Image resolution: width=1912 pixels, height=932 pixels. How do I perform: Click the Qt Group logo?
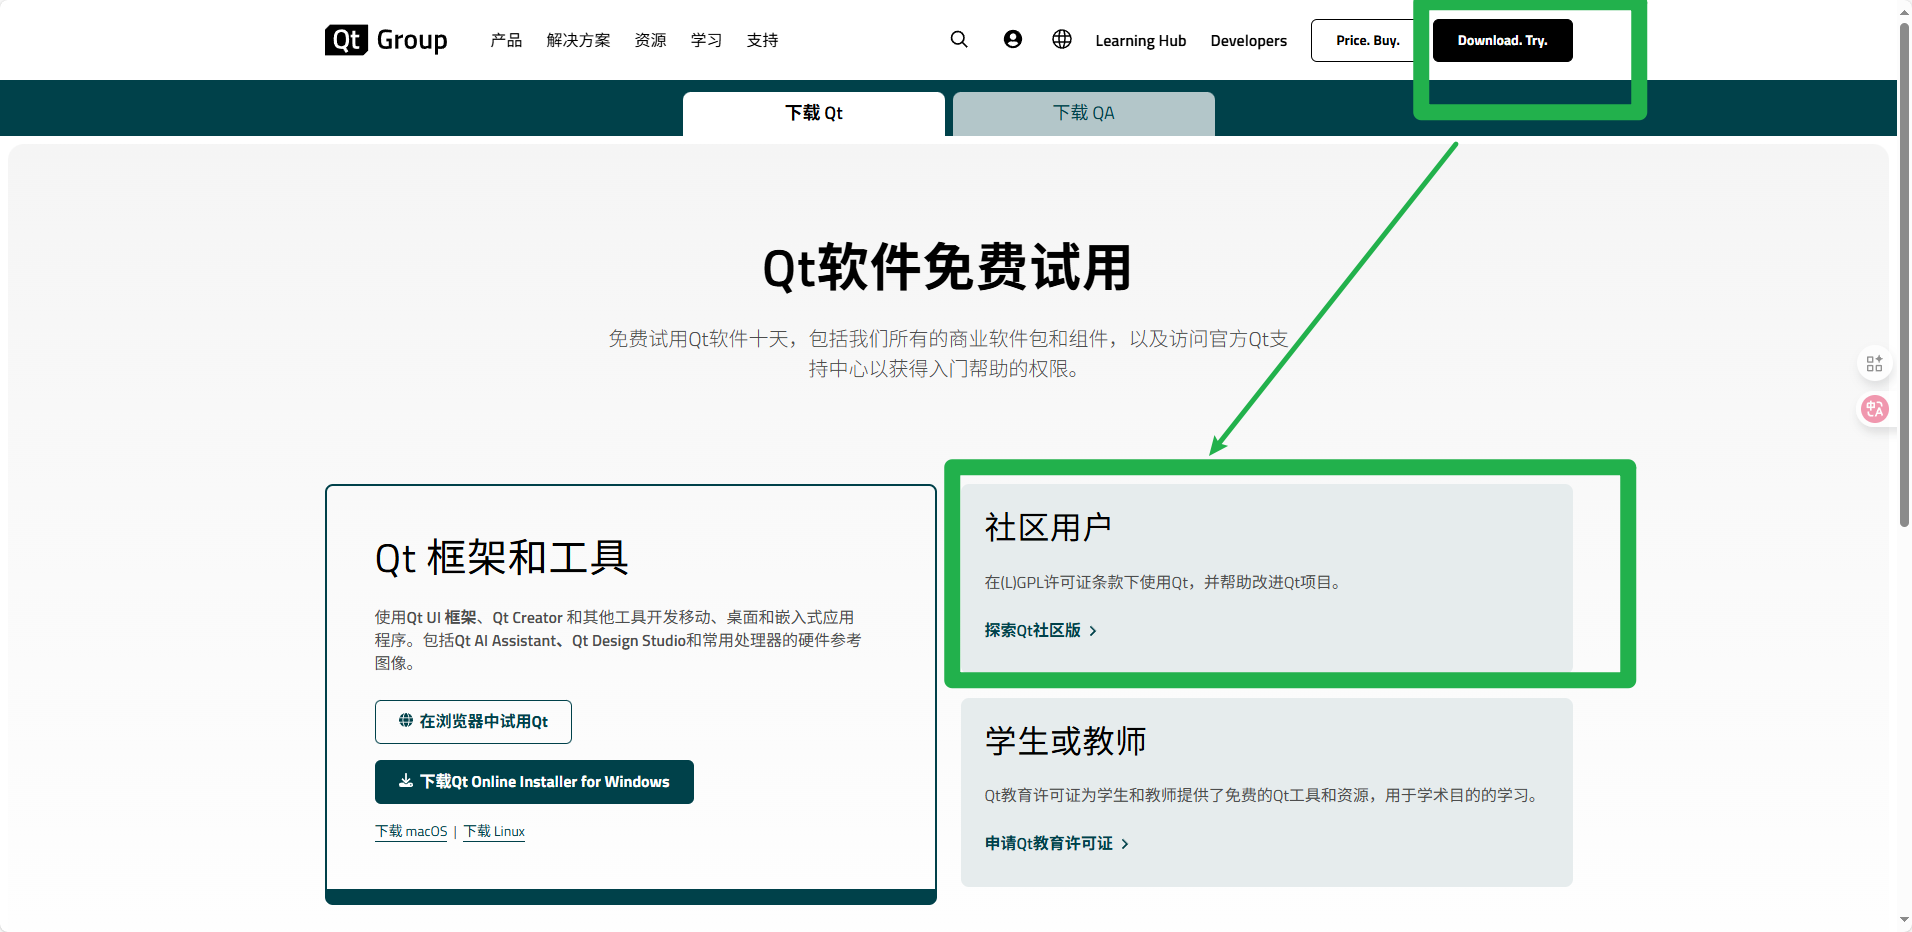pos(386,40)
